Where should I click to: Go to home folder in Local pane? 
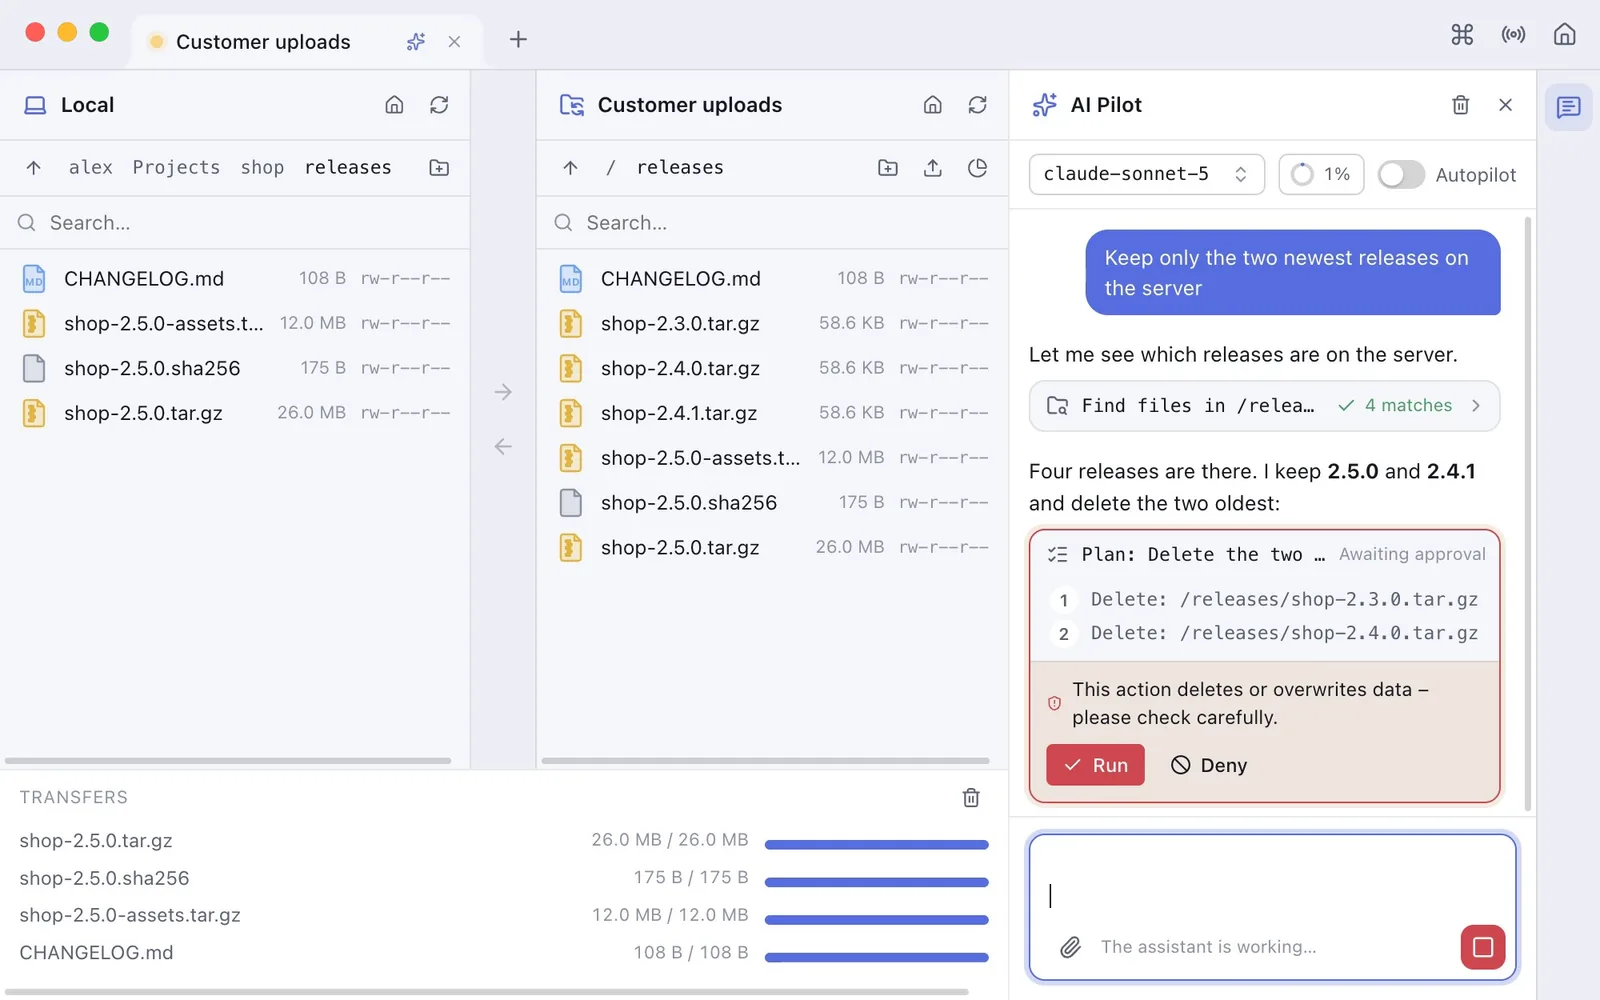[x=394, y=105]
